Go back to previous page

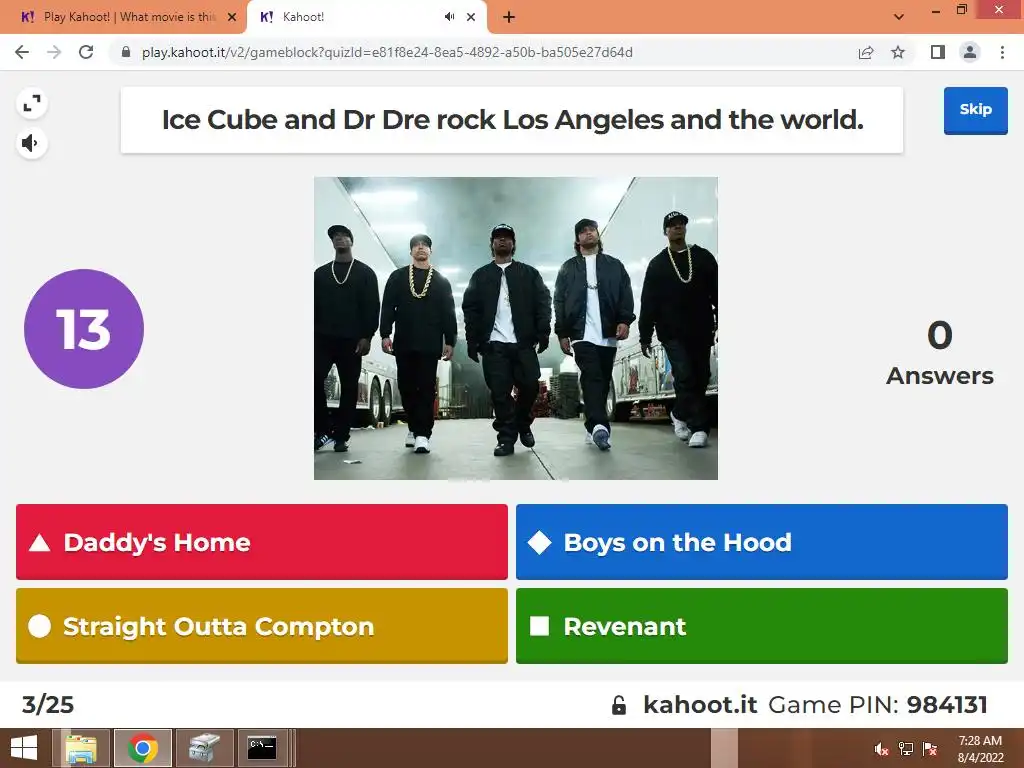[x=22, y=52]
